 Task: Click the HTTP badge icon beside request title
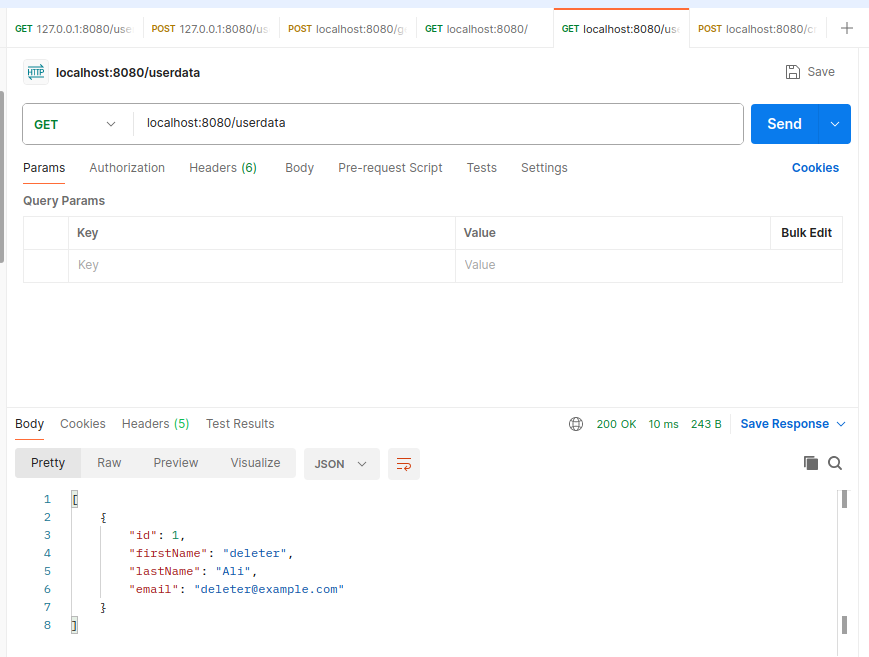36,72
